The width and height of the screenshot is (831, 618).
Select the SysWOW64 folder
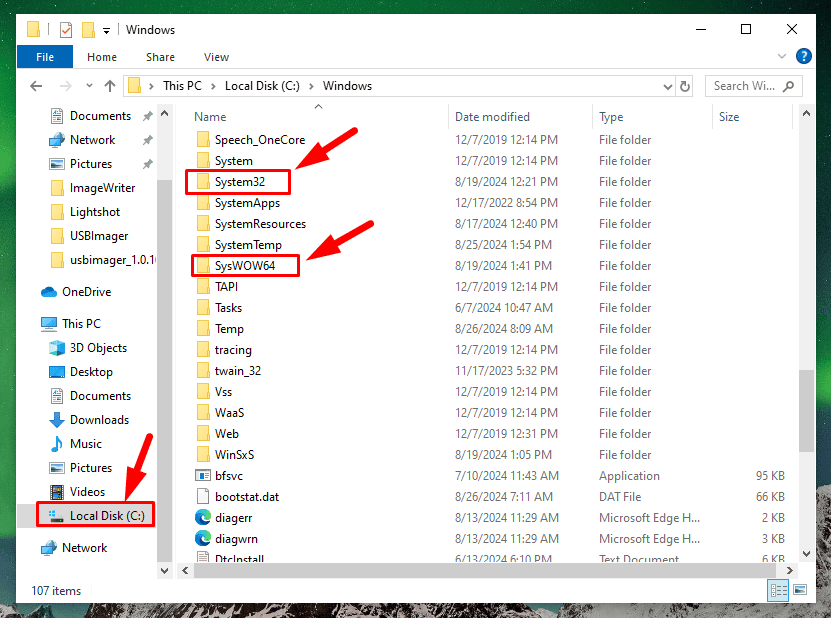tap(244, 266)
